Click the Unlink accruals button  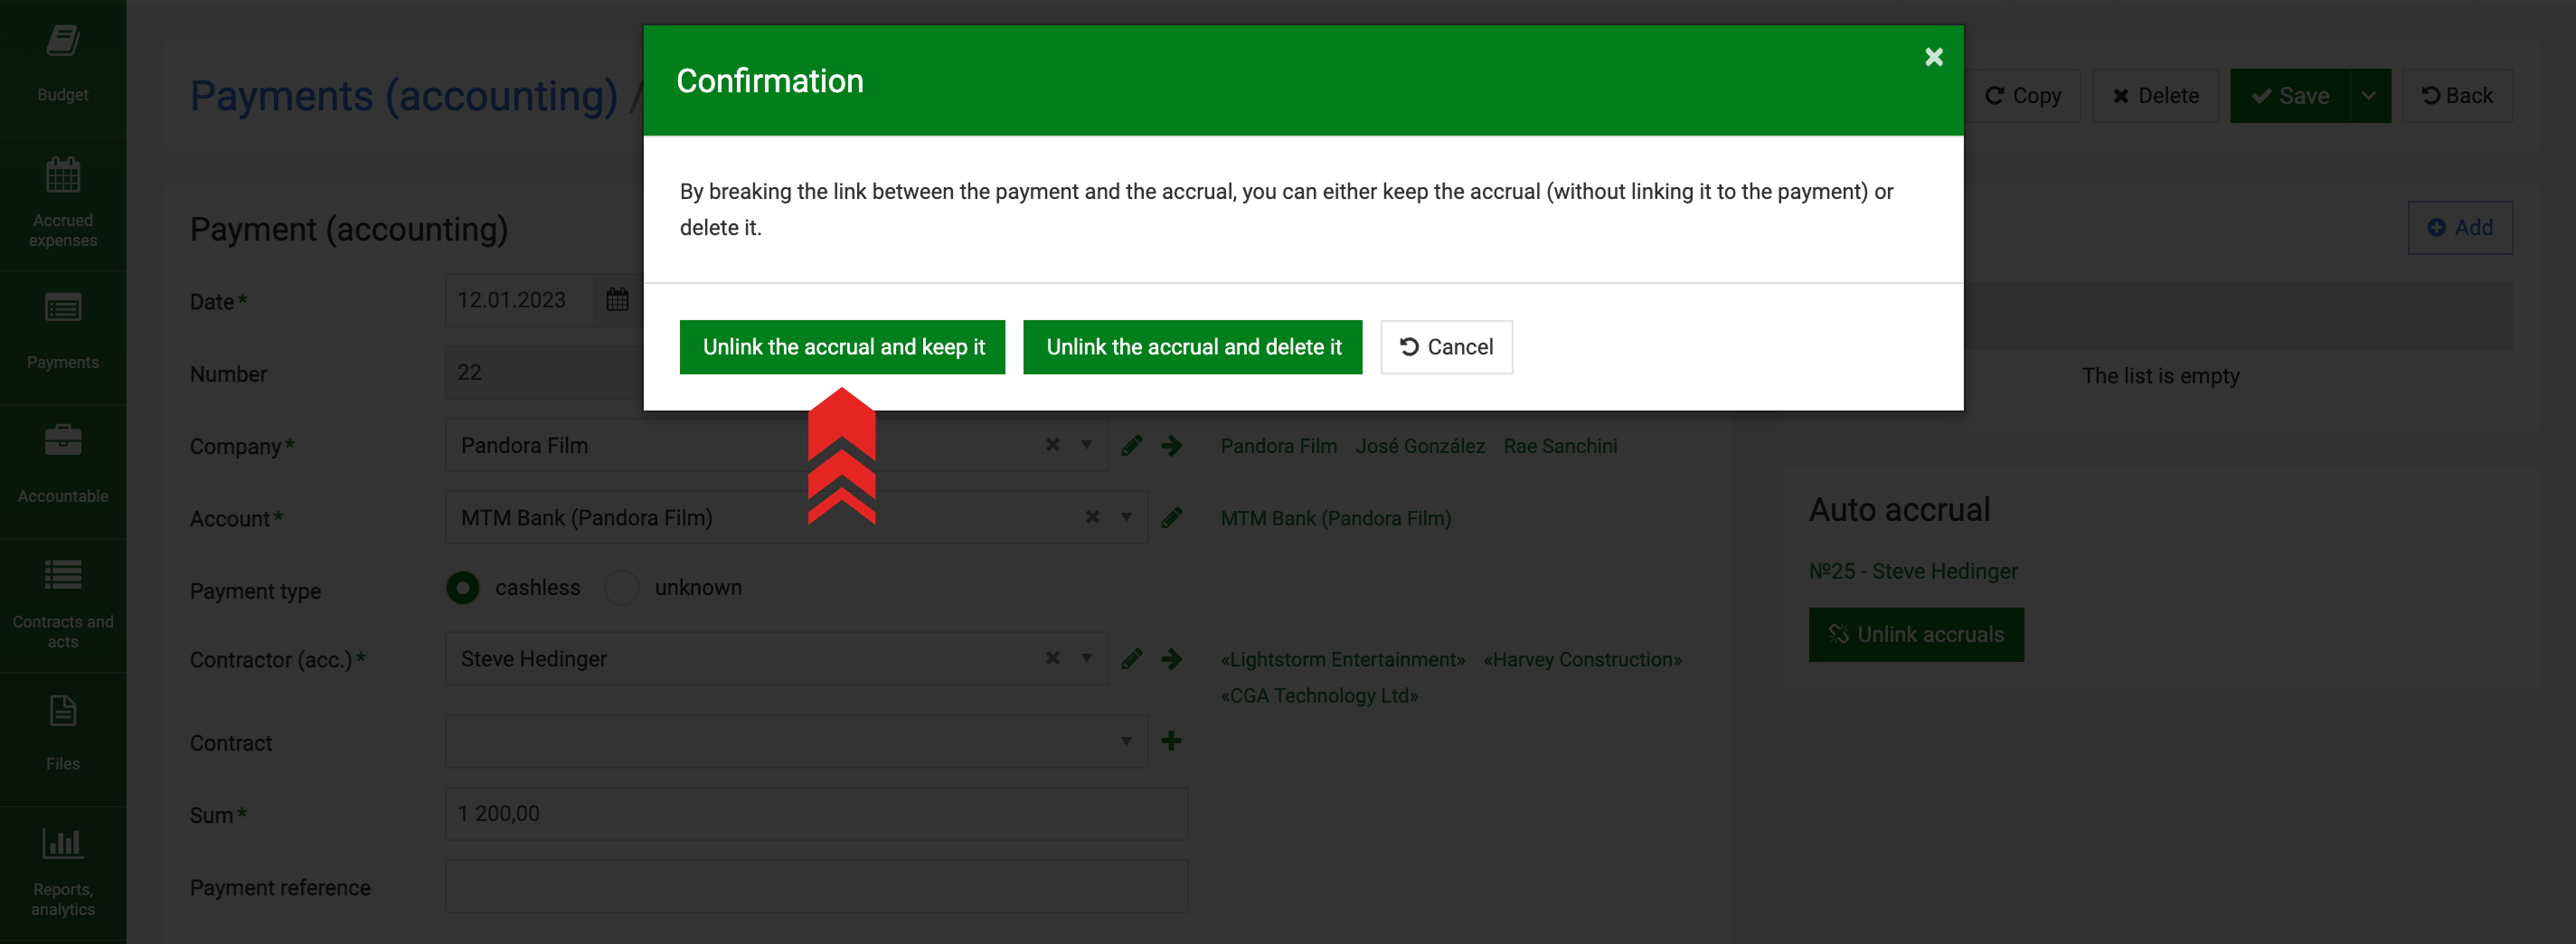[1916, 635]
